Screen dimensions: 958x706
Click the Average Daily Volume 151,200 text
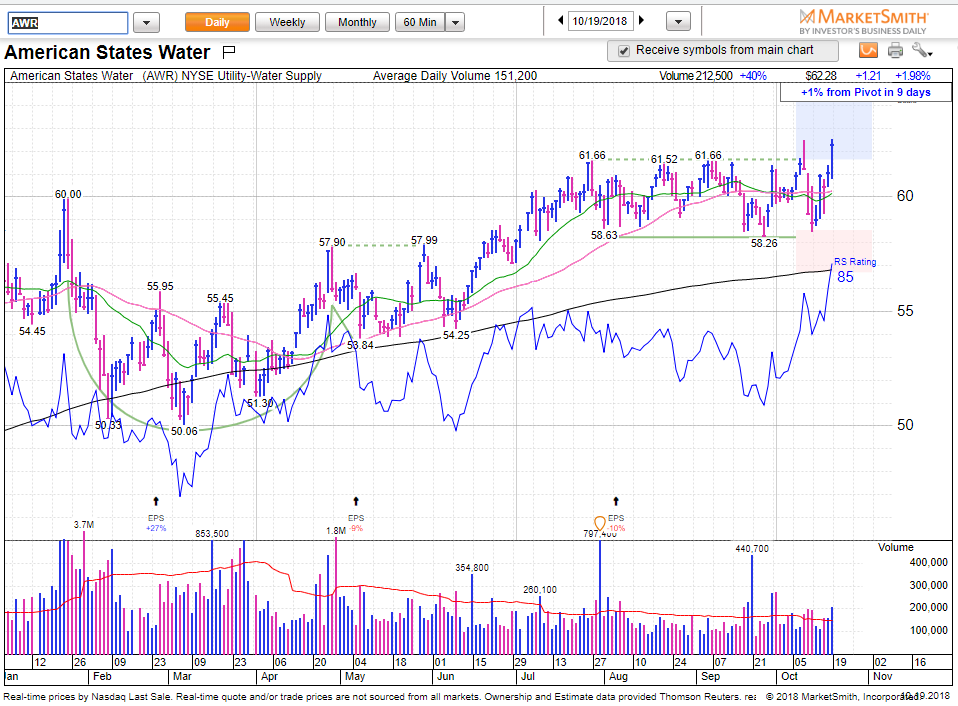[x=455, y=76]
